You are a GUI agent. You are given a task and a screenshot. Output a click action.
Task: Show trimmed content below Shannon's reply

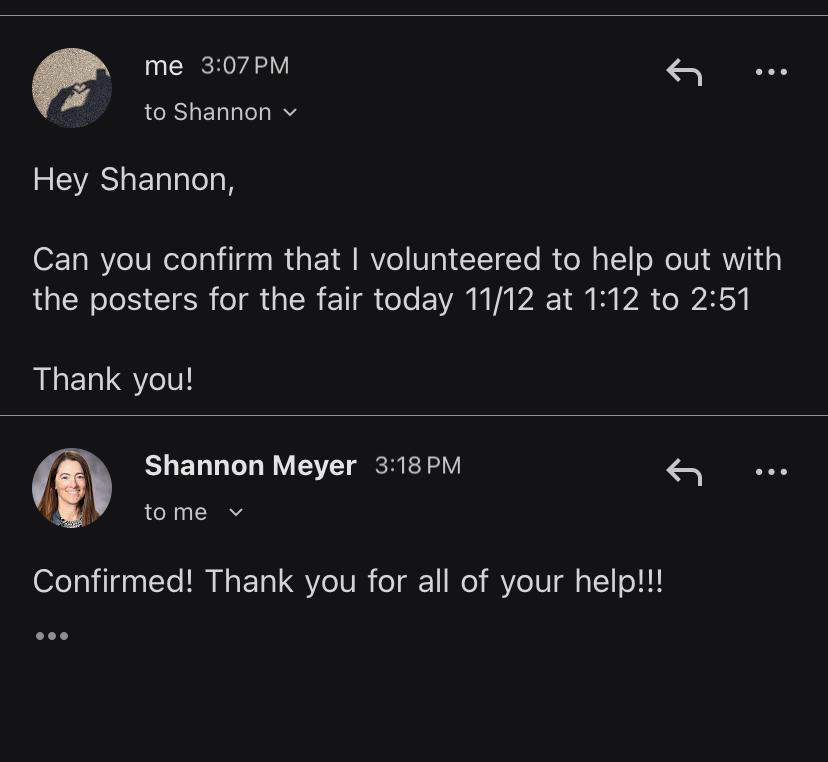point(52,636)
